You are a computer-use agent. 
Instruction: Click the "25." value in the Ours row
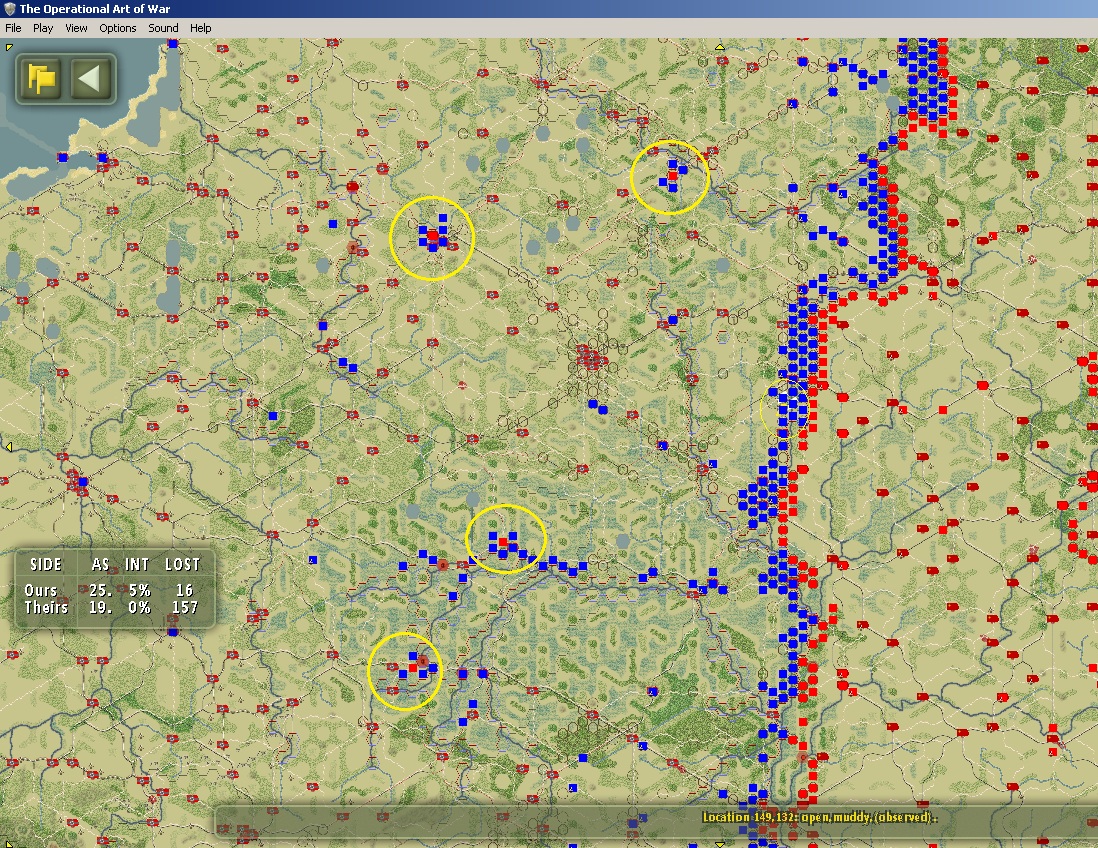(x=101, y=590)
